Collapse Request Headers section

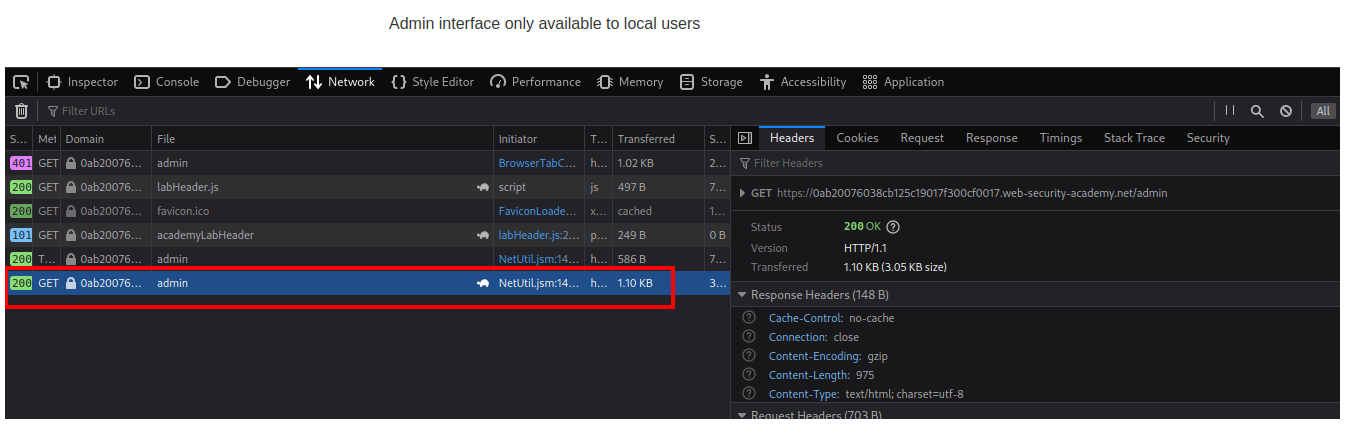[x=742, y=415]
